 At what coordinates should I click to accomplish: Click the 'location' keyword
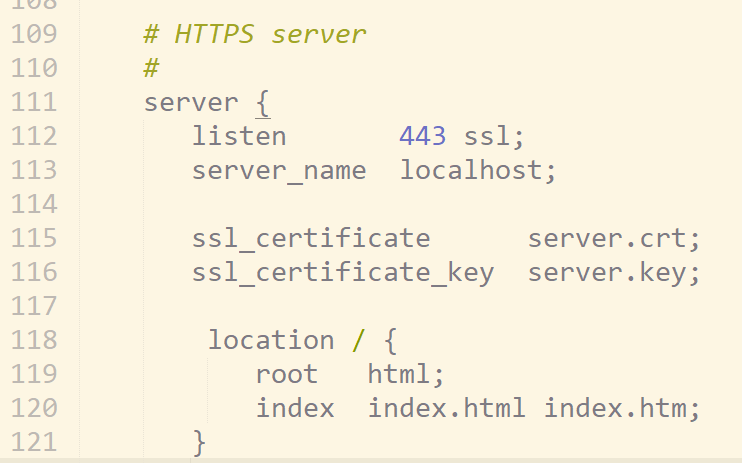tap(271, 340)
